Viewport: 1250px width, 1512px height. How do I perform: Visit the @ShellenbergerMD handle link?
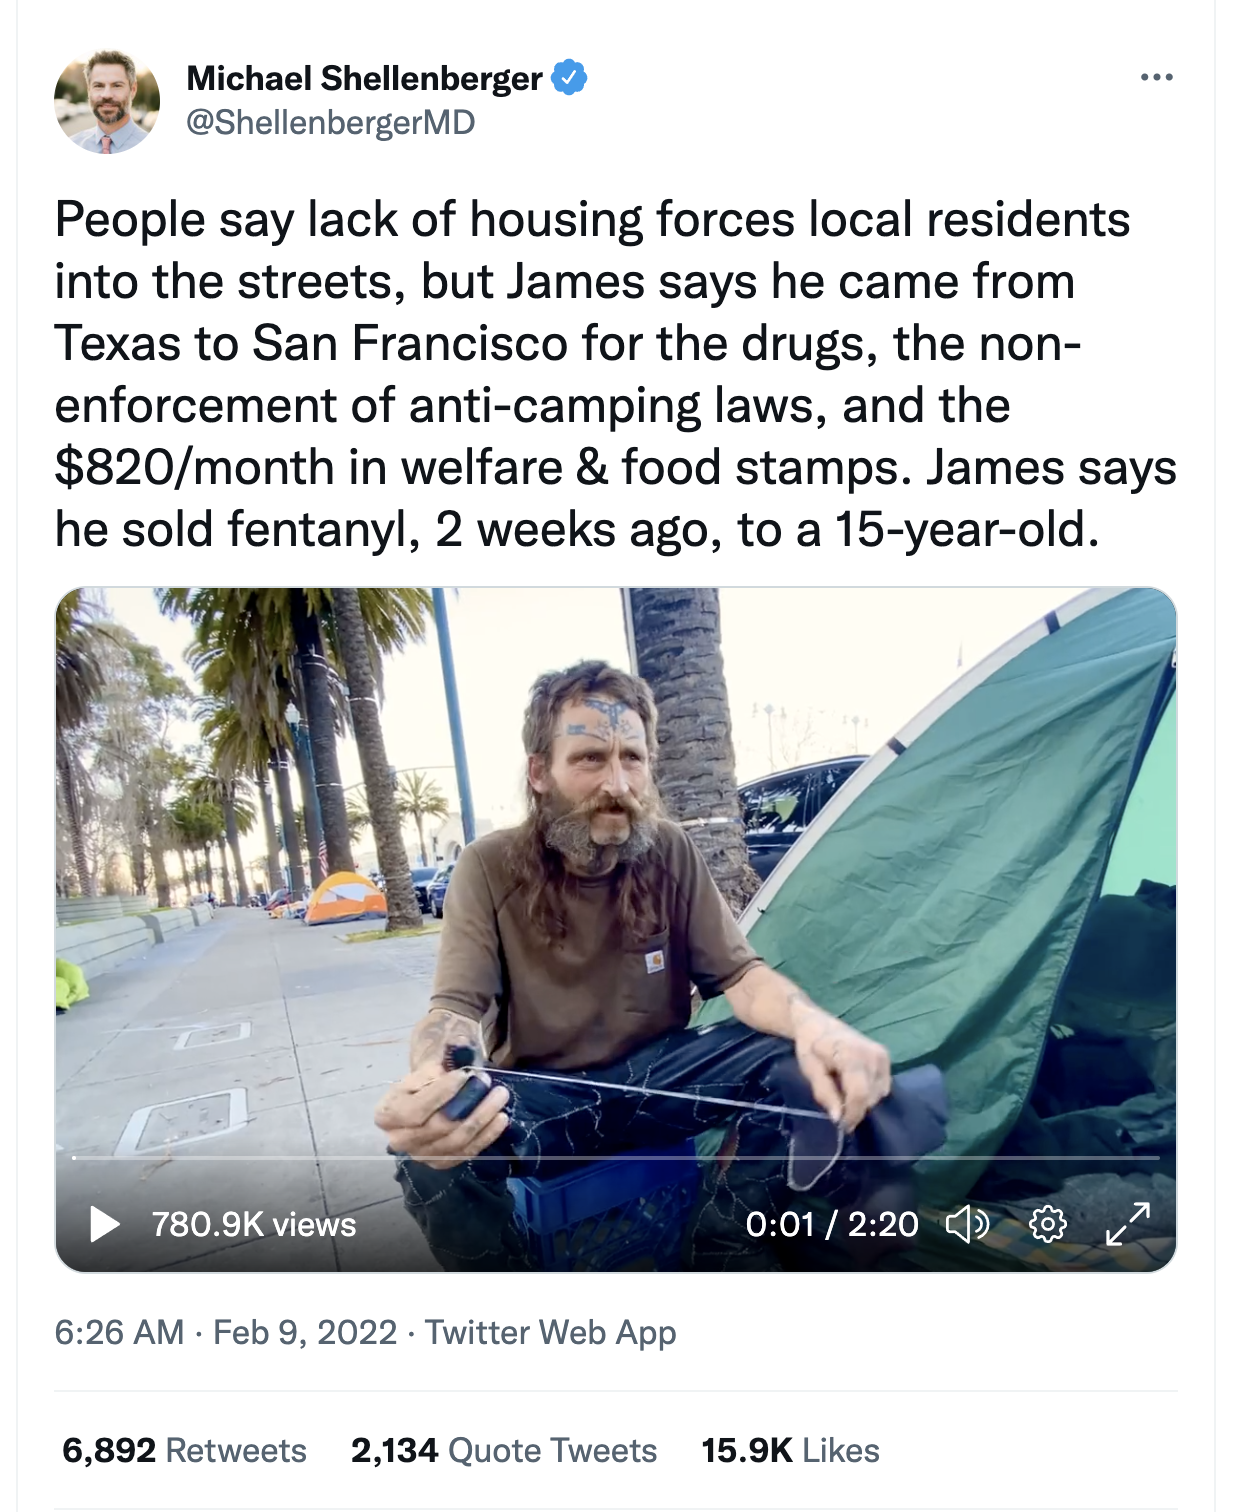coord(331,122)
